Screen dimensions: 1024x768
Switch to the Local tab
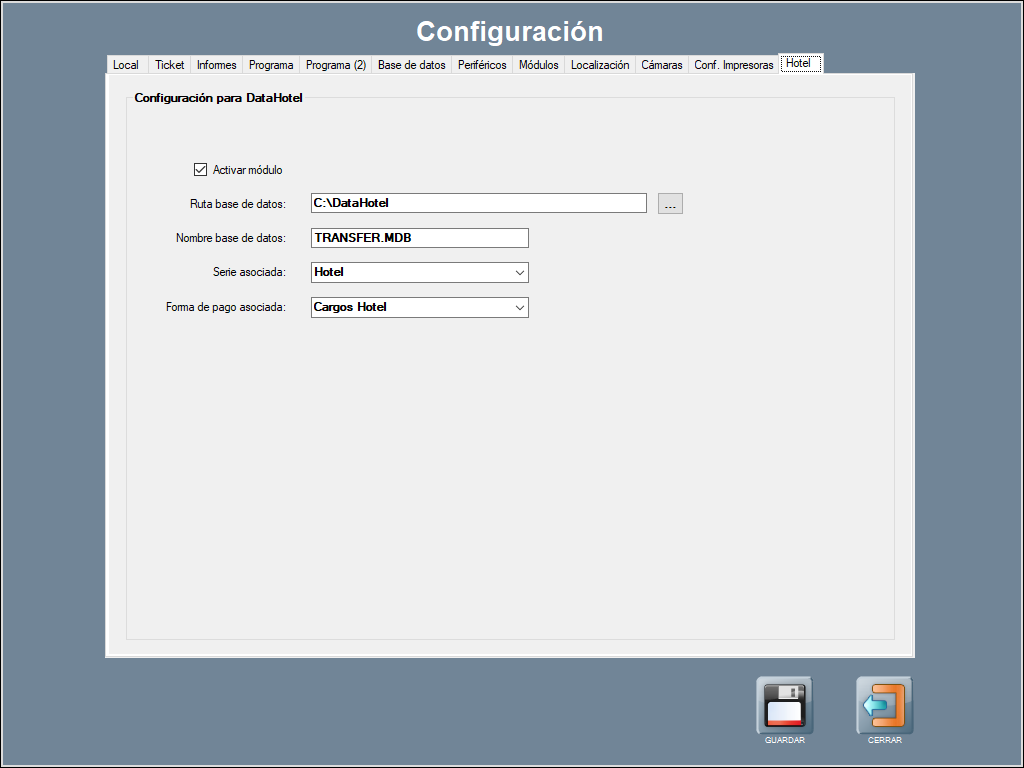(126, 65)
